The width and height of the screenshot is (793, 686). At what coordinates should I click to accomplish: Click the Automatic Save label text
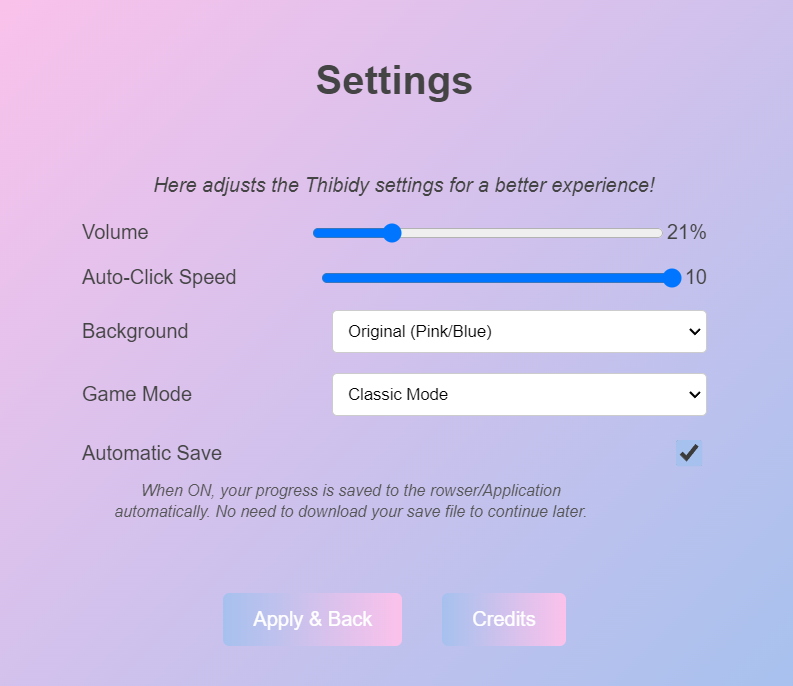tap(152, 453)
